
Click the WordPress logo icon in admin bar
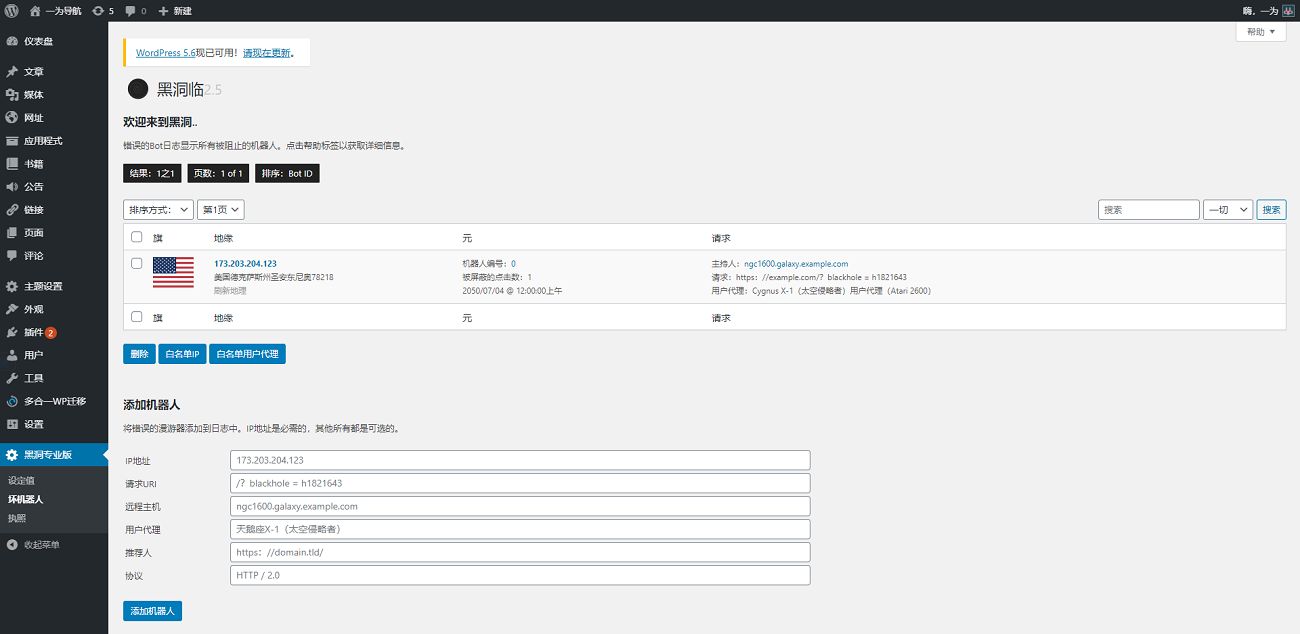pos(11,10)
